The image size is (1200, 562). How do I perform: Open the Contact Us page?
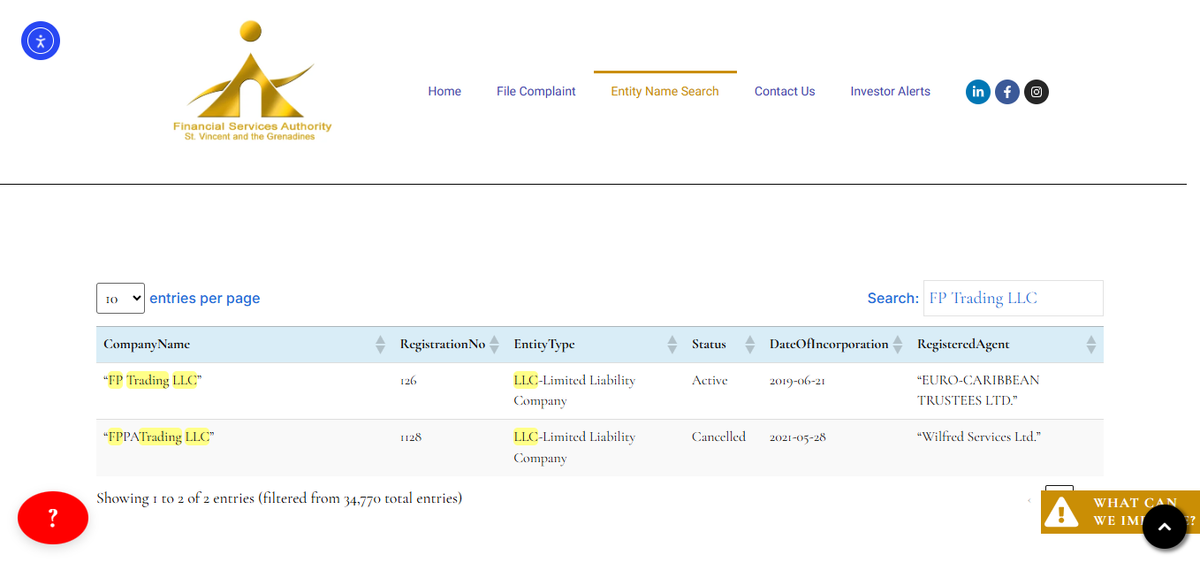click(x=785, y=91)
